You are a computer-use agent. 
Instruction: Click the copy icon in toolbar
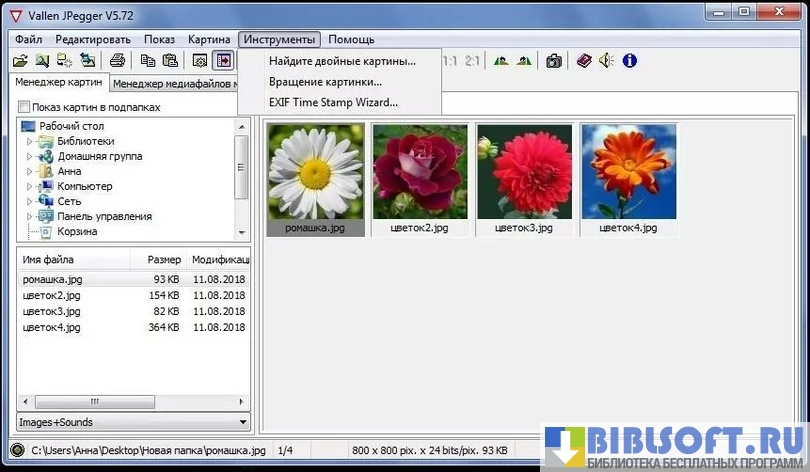point(148,61)
